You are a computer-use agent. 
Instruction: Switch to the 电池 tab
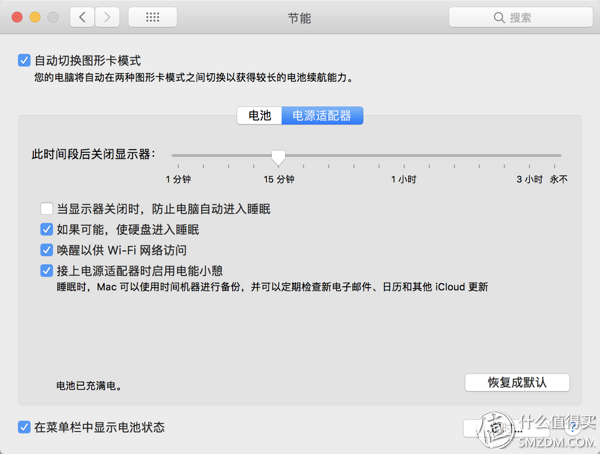tap(259, 116)
